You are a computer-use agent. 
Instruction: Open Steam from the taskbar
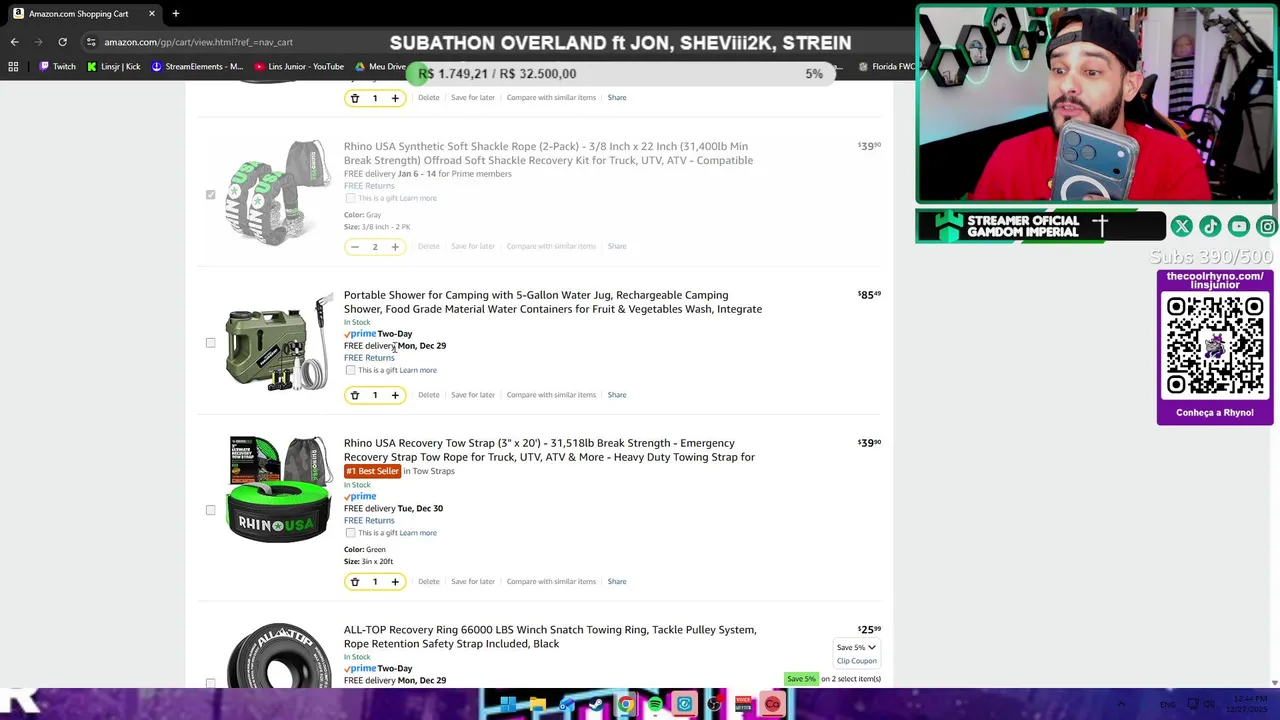596,704
